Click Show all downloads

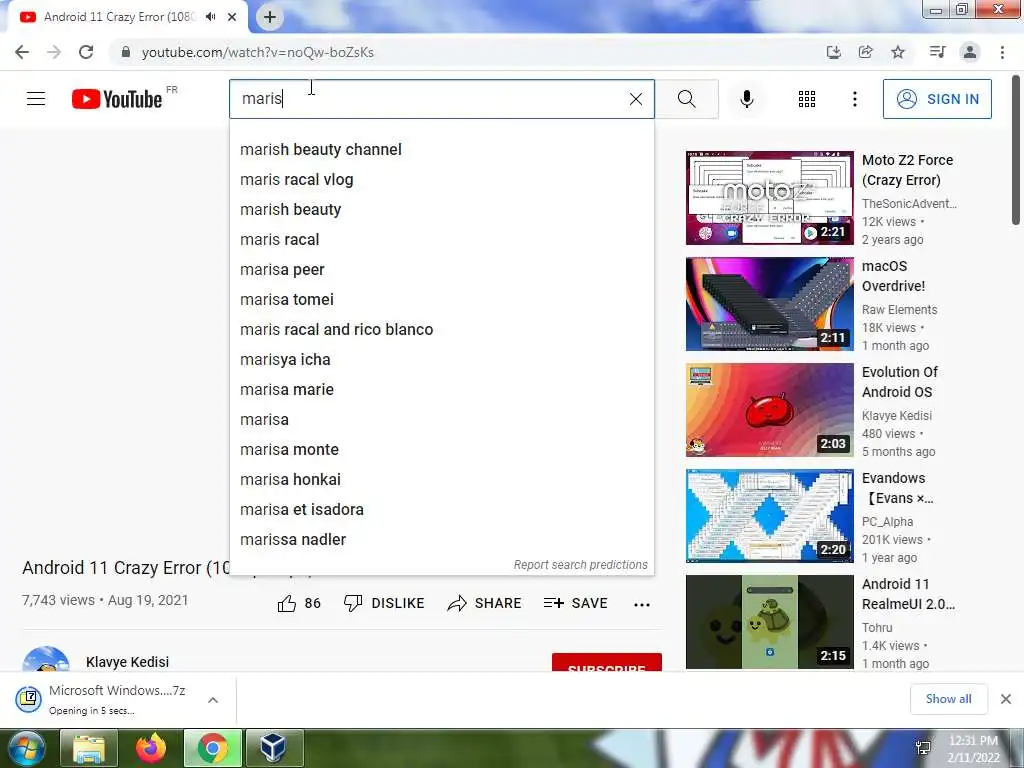[948, 699]
